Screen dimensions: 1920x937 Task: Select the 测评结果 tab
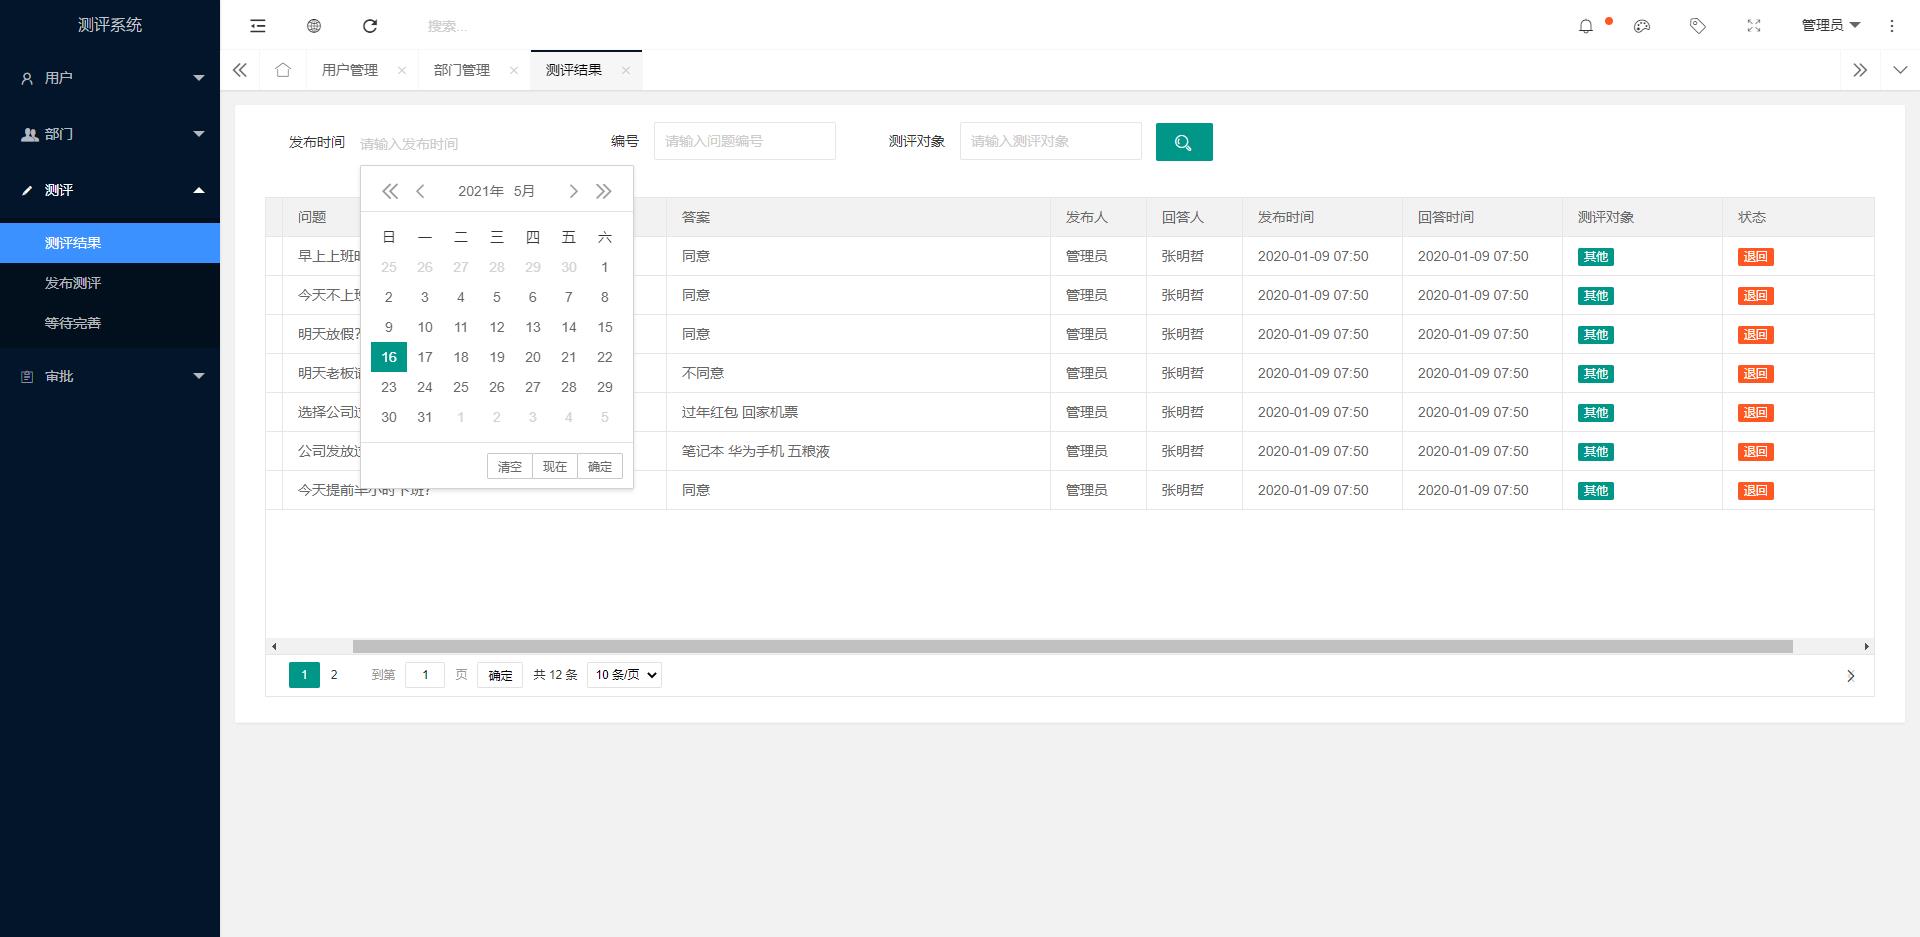click(574, 70)
